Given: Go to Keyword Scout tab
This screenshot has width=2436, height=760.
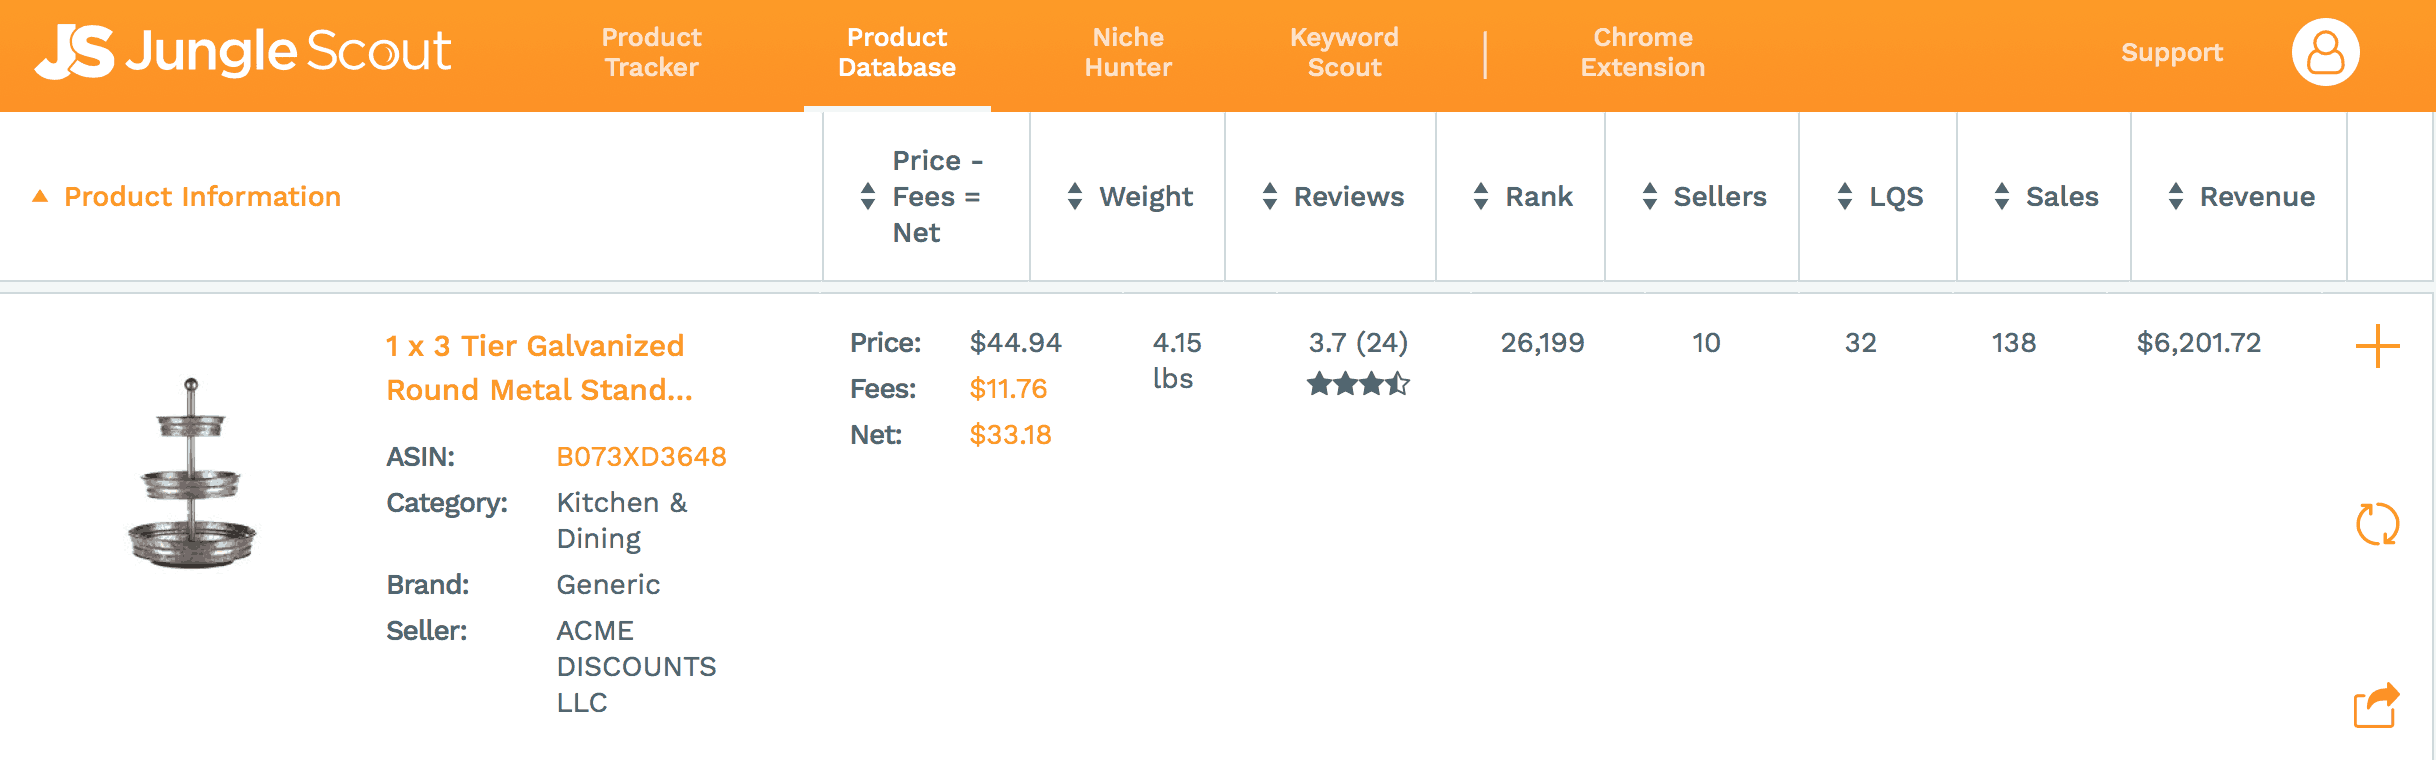Looking at the screenshot, I should click(x=1344, y=52).
